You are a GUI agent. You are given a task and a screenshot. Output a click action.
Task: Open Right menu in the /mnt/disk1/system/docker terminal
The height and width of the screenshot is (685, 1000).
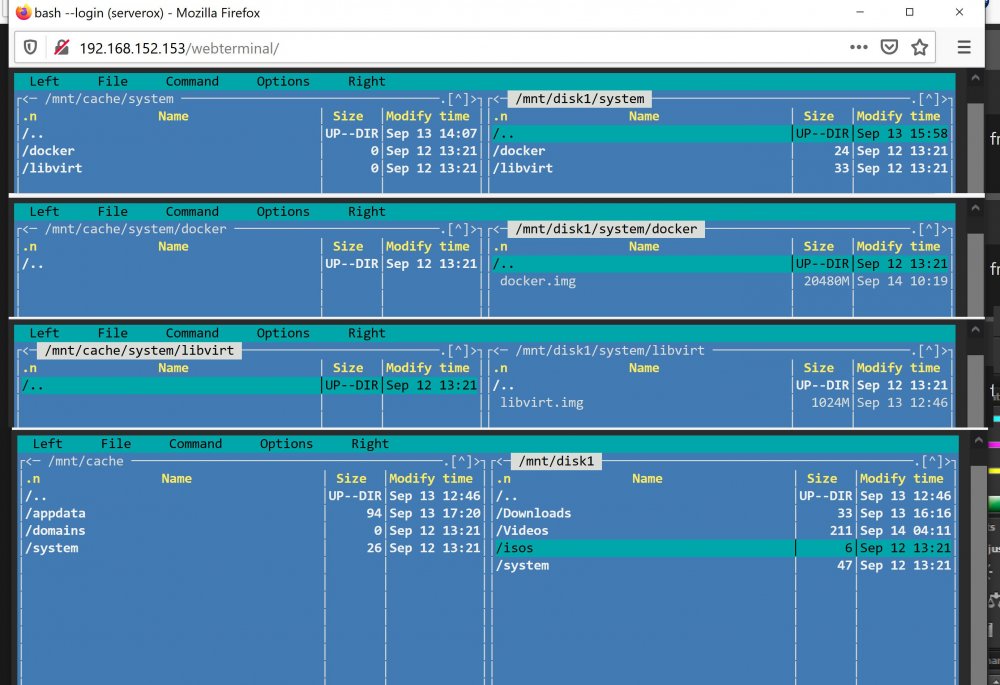366,211
